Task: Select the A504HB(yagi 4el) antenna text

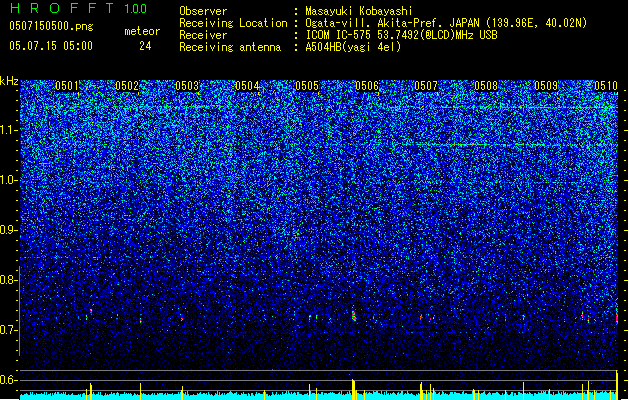Action: [x=353, y=47]
